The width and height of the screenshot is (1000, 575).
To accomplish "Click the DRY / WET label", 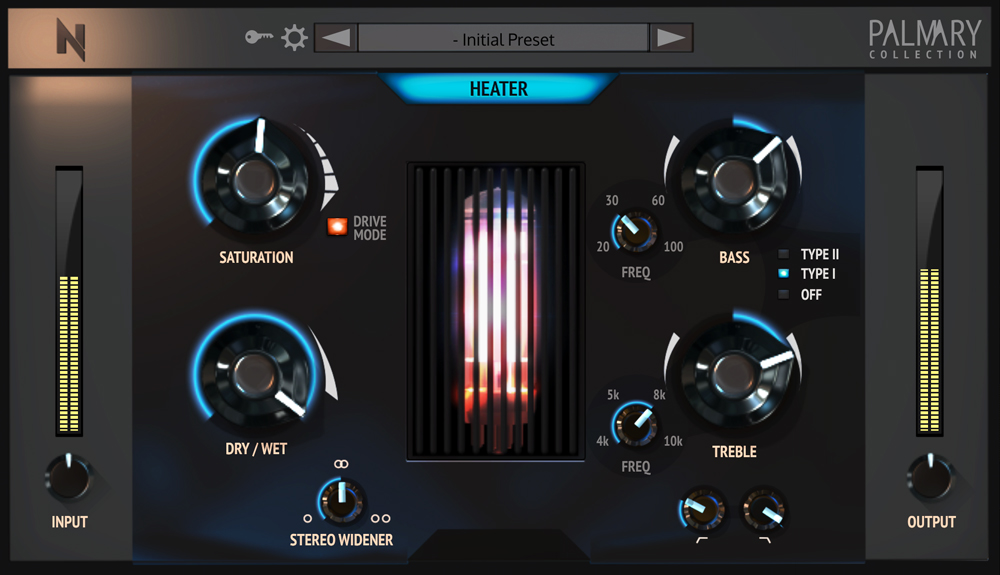I will point(256,449).
